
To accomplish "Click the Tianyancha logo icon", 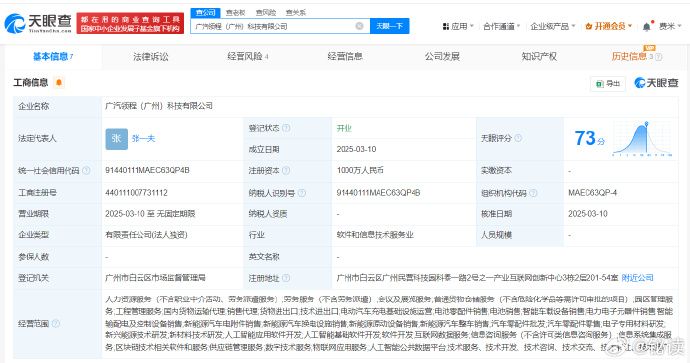I will (15, 23).
